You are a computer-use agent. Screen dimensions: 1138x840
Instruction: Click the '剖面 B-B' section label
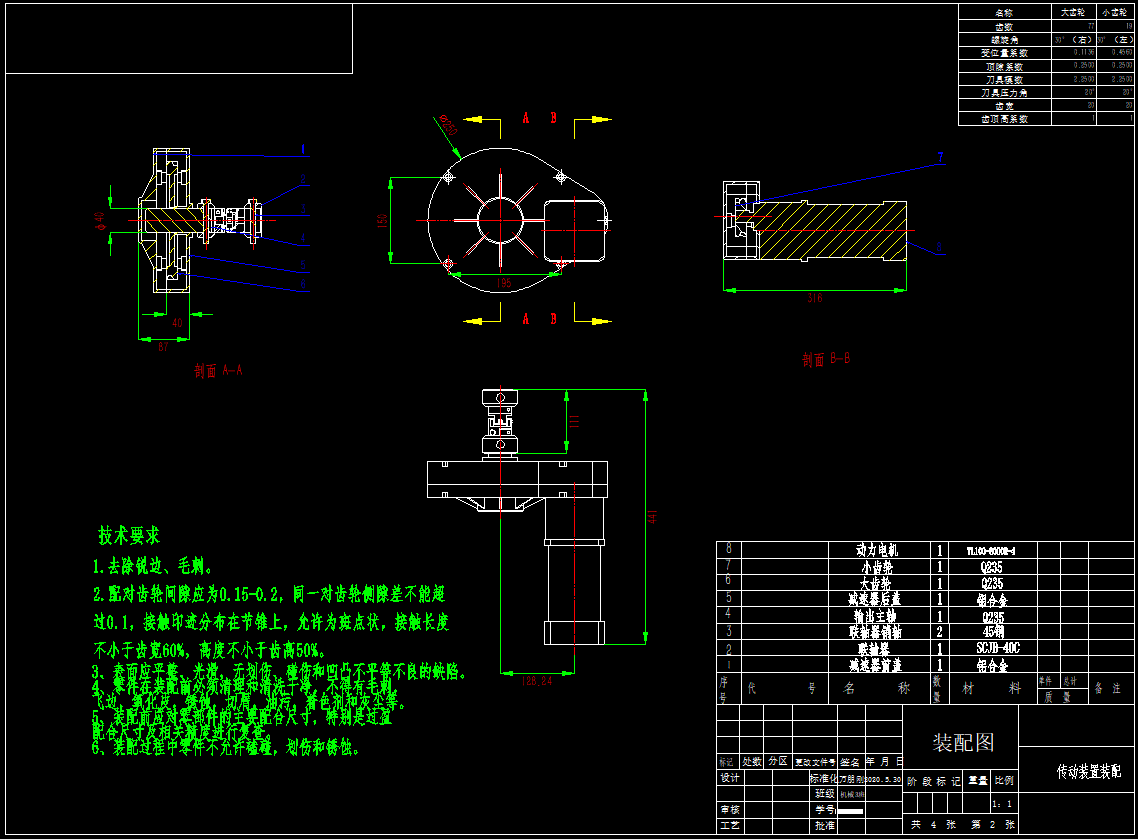[826, 359]
